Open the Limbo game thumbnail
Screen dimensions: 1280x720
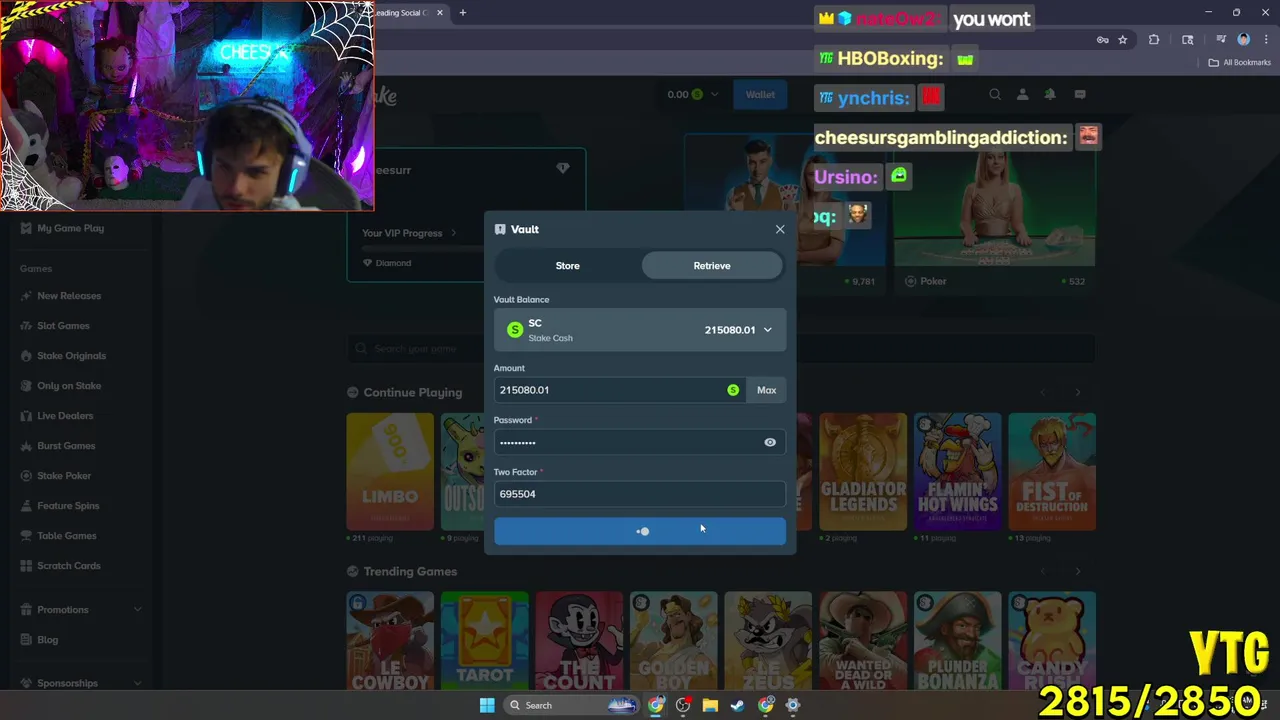[x=390, y=471]
